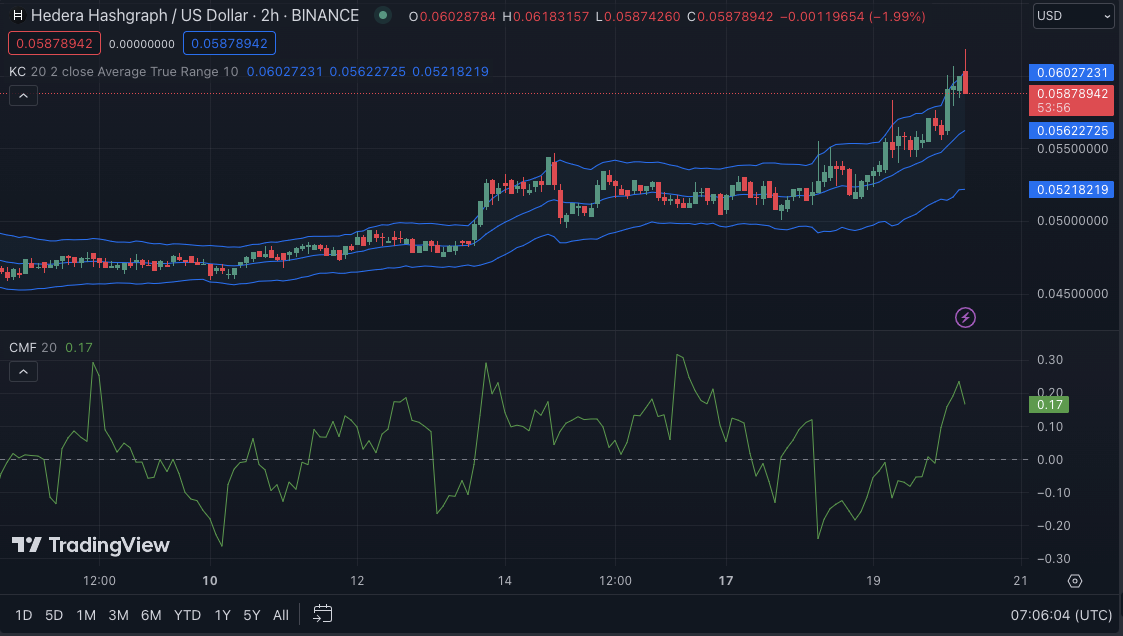Open the USD currency dropdown
1123x636 pixels.
1073,16
